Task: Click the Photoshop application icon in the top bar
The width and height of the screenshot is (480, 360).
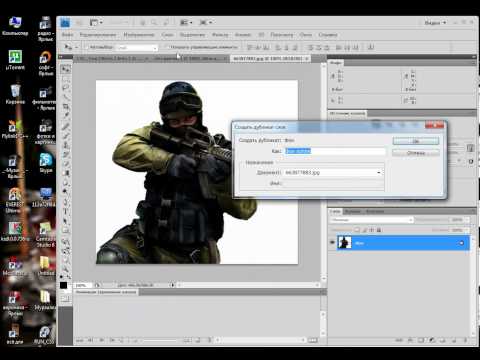Action: point(65,23)
